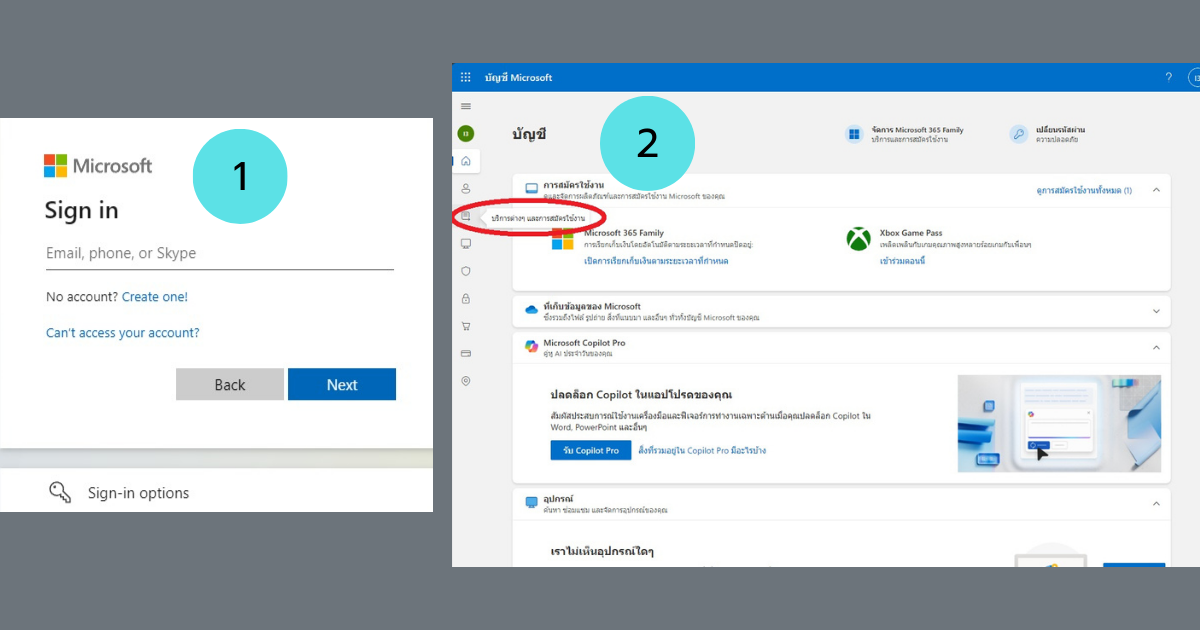Screen dimensions: 1200x630
Task: Click the บัญชี Microsoft header title
Action: click(x=518, y=77)
